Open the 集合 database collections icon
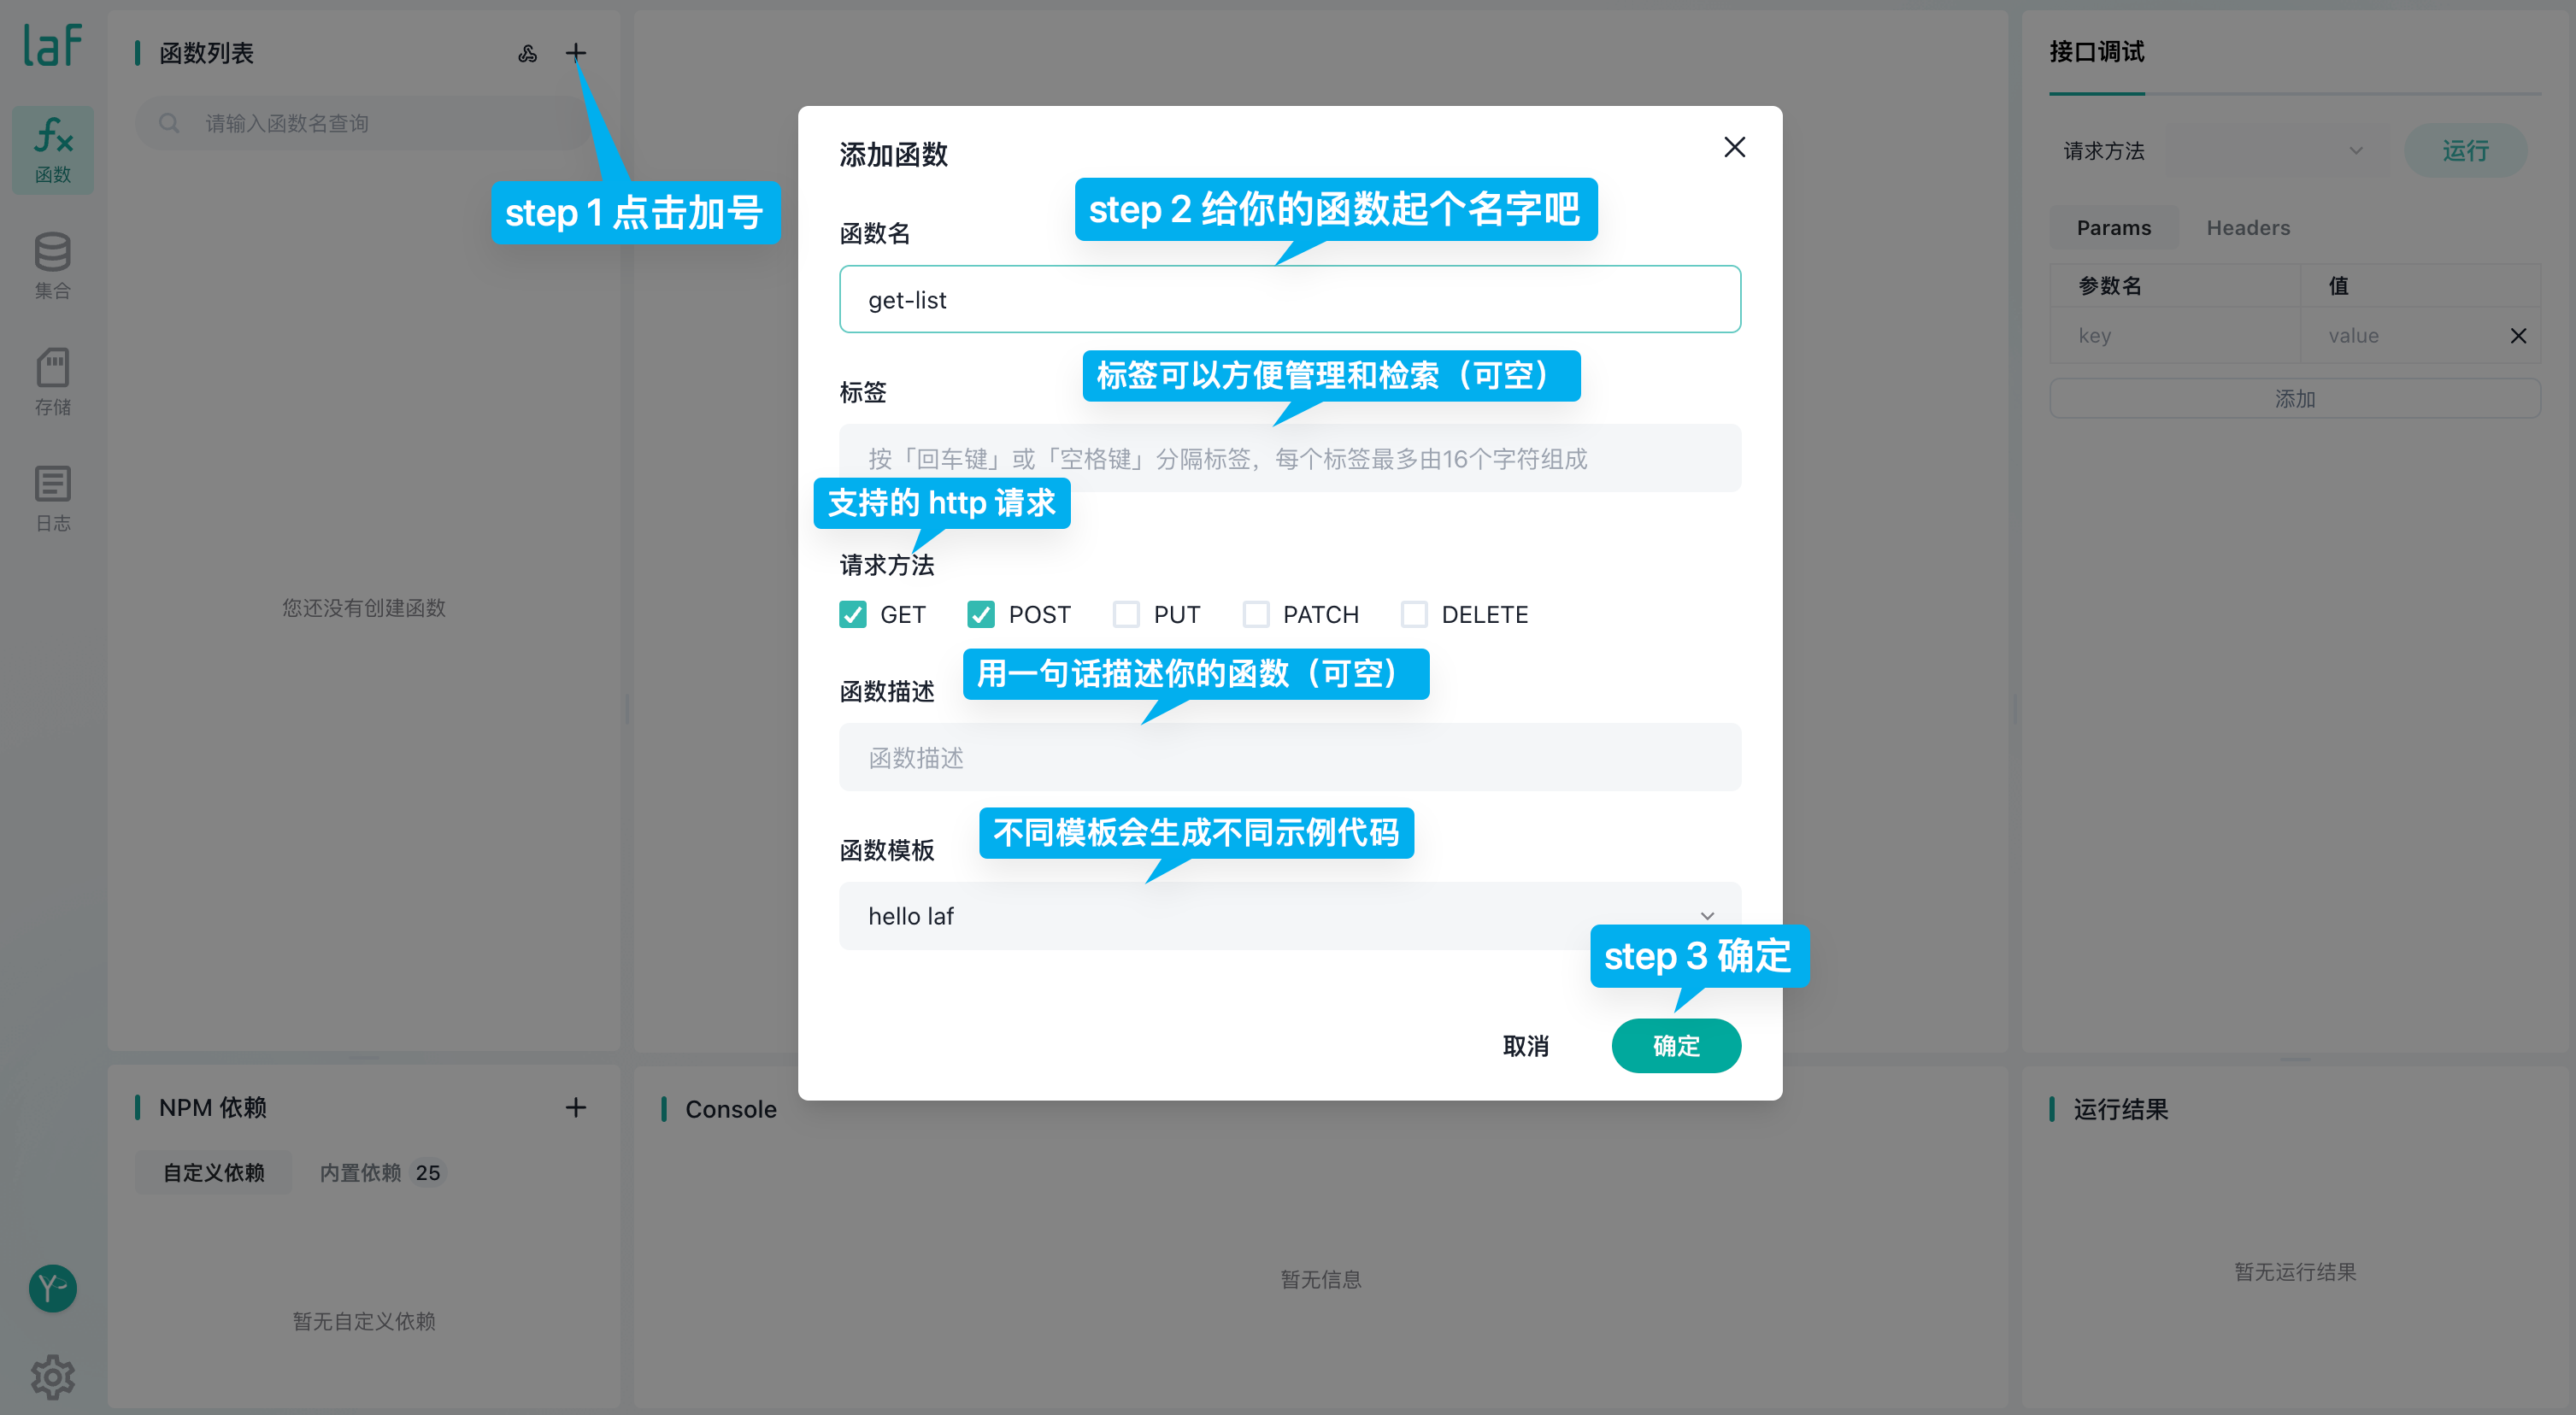Viewport: 2576px width, 1415px height. pyautogui.click(x=52, y=266)
